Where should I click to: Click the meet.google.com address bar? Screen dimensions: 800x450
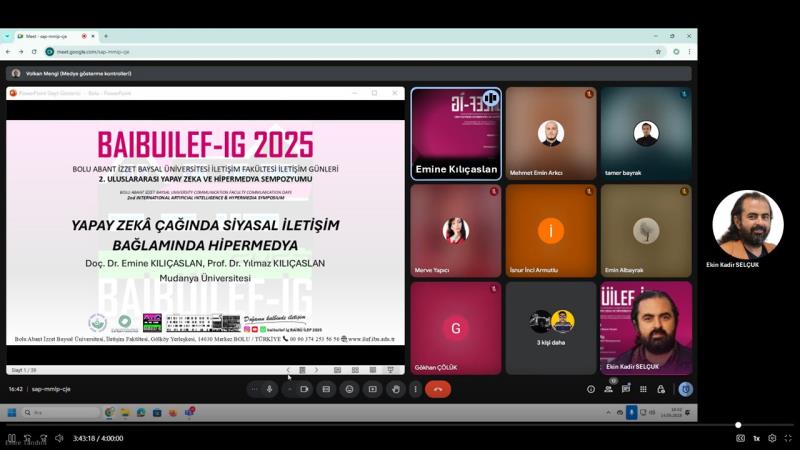coord(300,51)
